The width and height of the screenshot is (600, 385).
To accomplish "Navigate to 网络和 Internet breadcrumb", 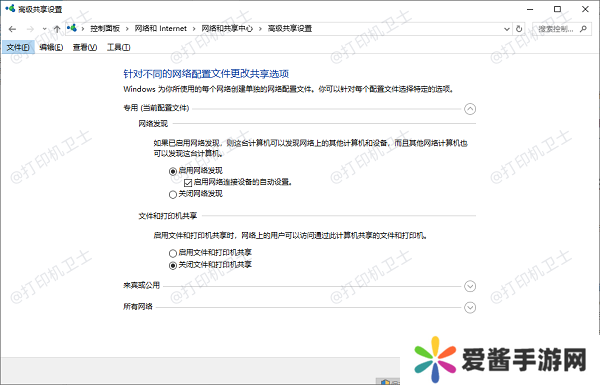I will click(161, 29).
